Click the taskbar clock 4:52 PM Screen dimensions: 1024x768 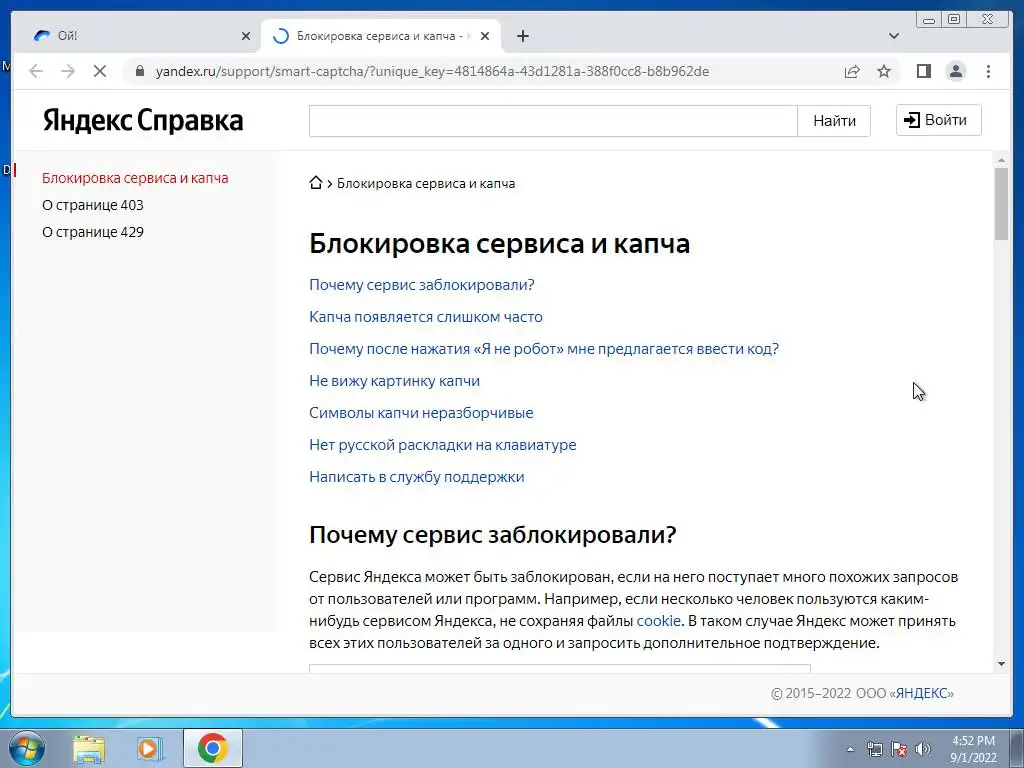coord(973,749)
